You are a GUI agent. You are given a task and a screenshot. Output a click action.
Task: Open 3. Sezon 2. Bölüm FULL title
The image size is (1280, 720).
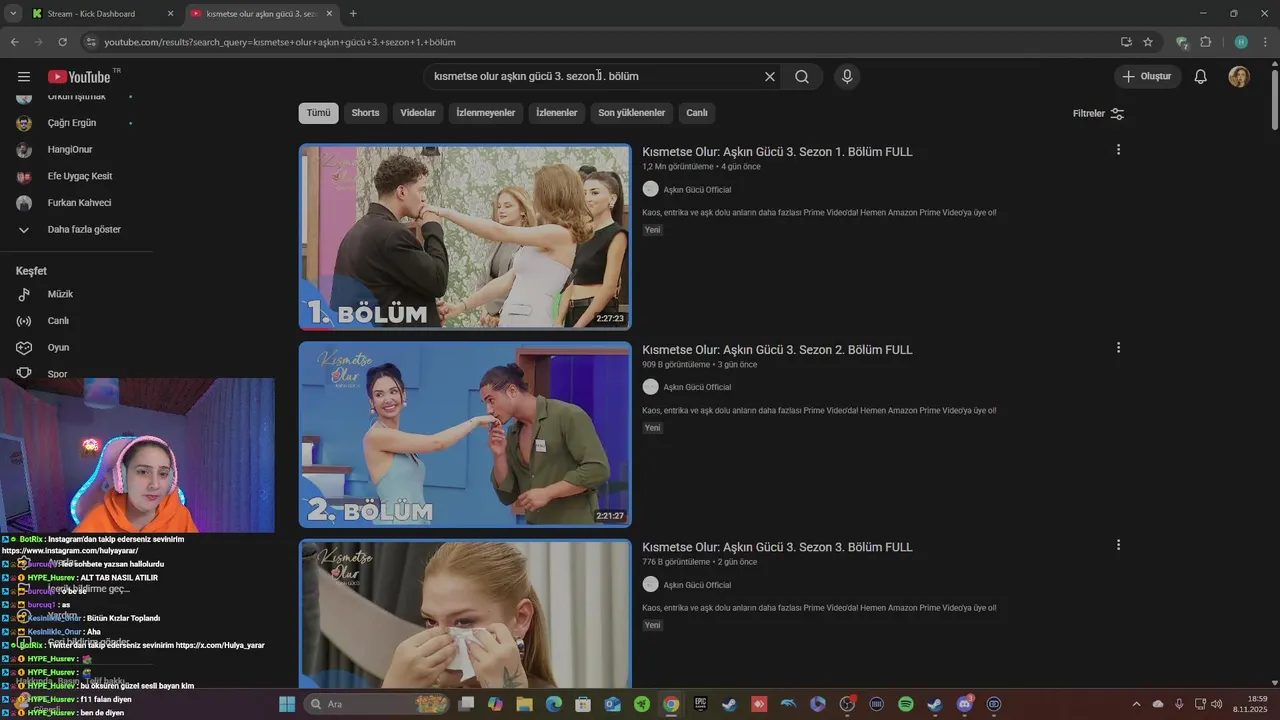777,350
